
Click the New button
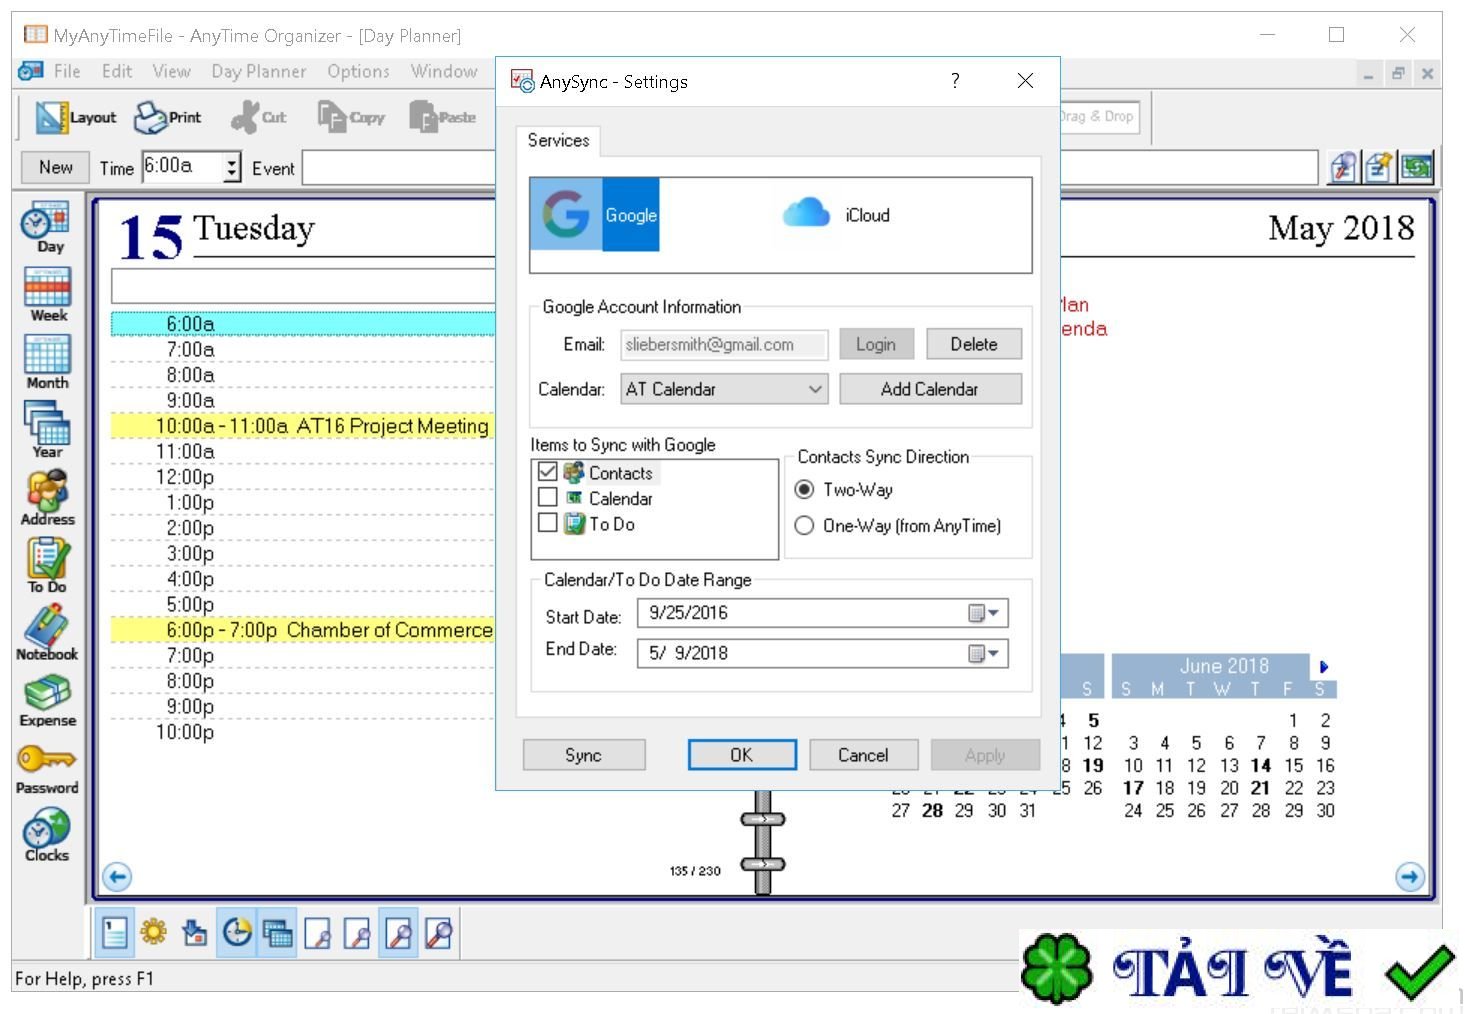pyautogui.click(x=56, y=167)
